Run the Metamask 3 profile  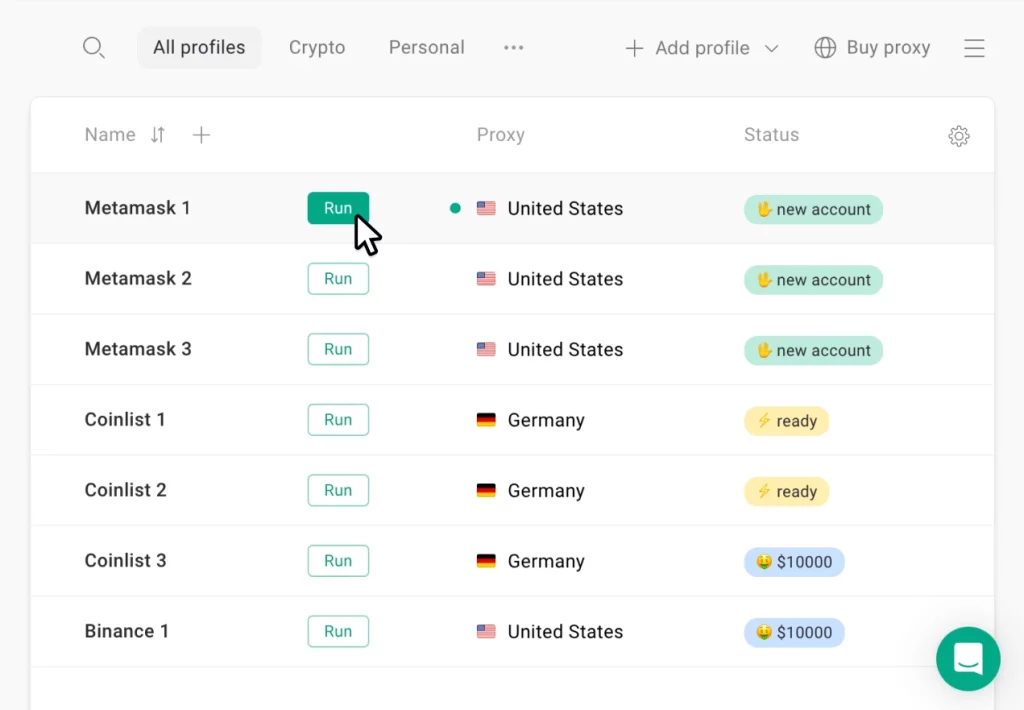338,349
